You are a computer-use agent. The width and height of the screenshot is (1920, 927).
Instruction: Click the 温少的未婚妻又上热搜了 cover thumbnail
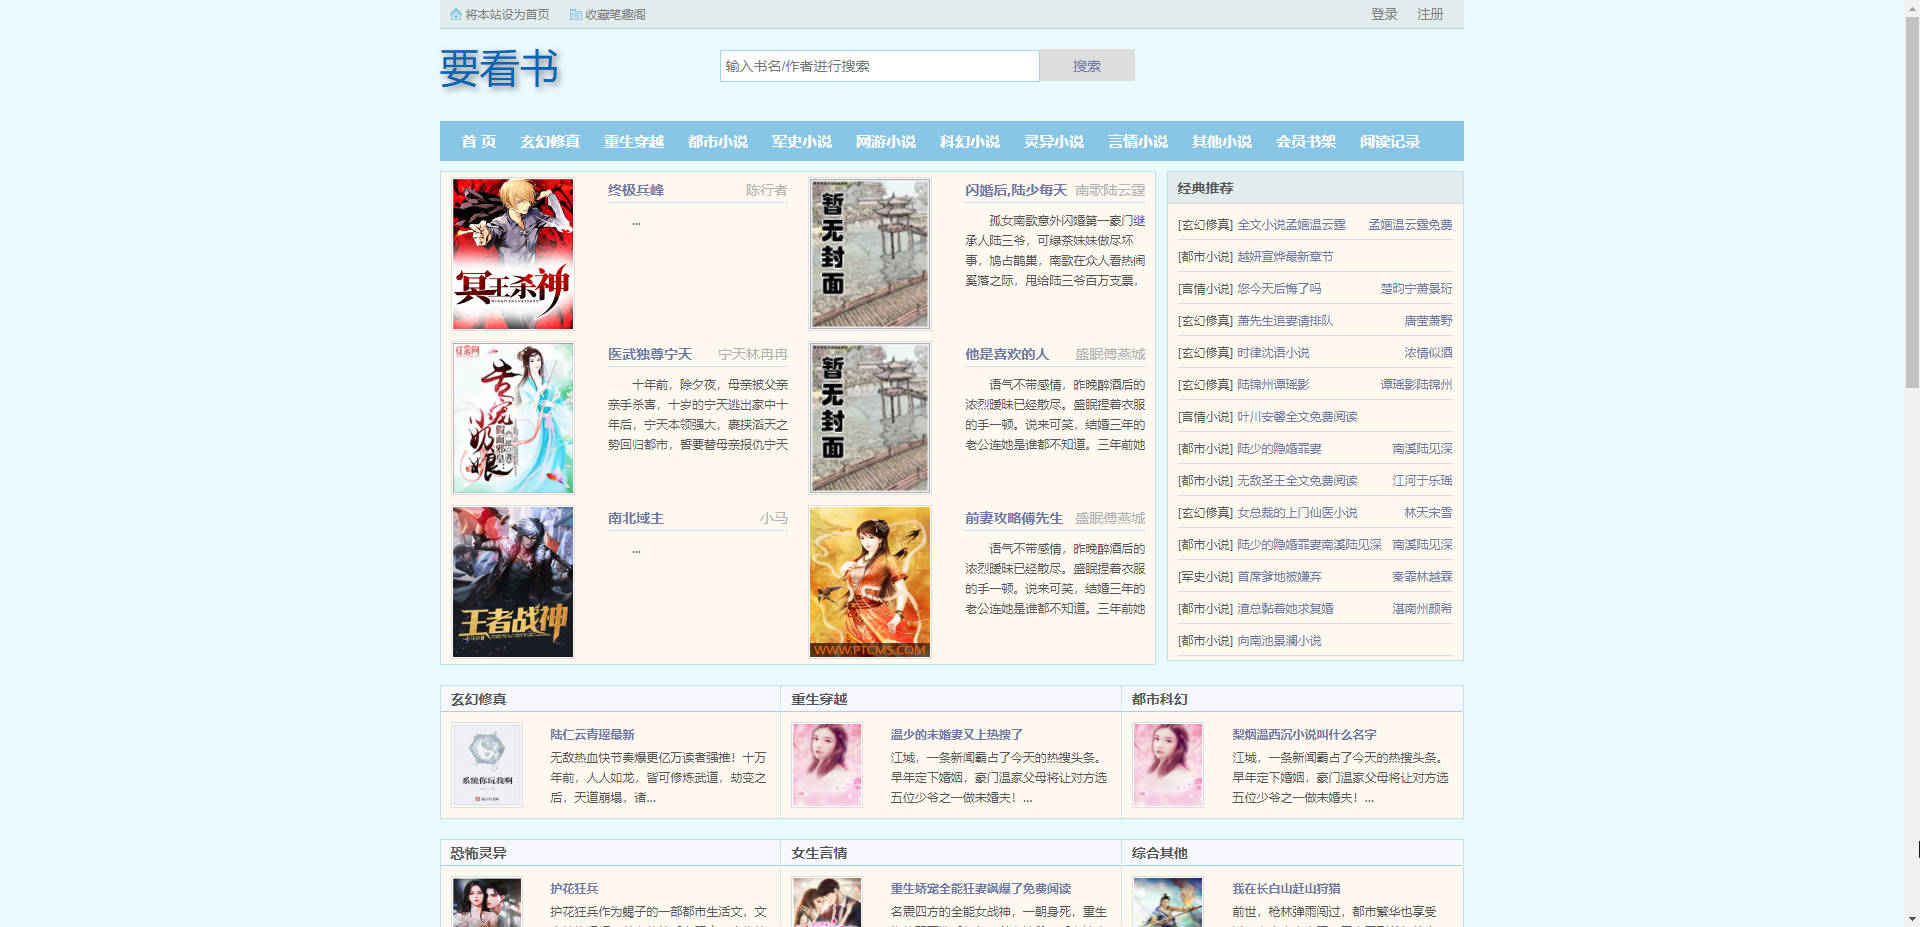click(x=827, y=765)
